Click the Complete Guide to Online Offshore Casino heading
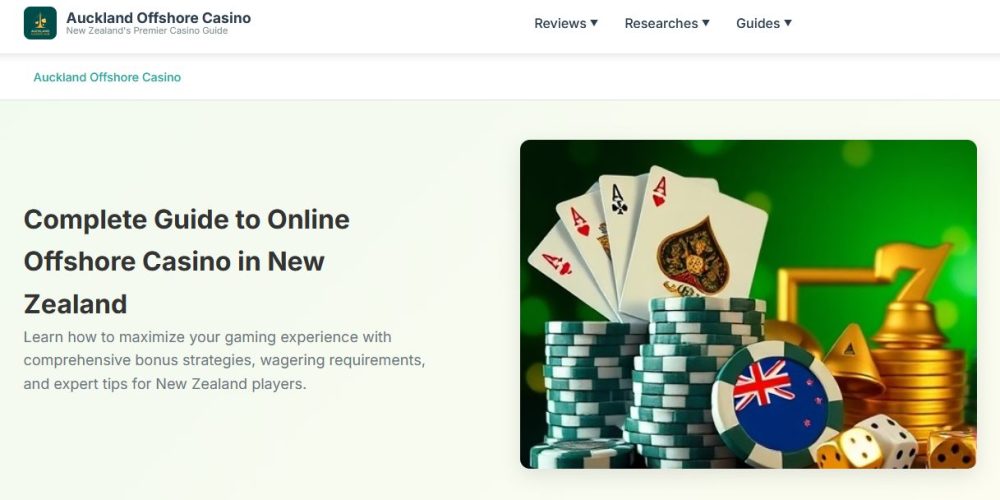The image size is (1000, 500). (187, 261)
